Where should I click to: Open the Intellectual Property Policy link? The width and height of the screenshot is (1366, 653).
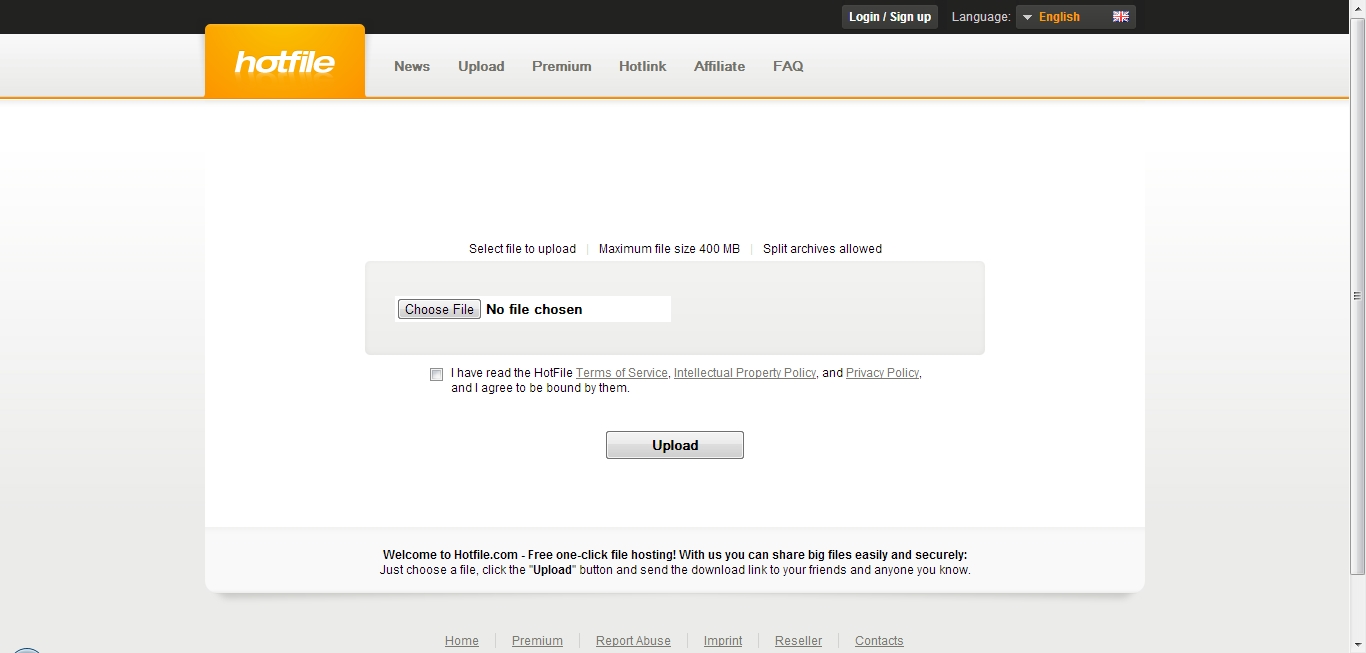(x=745, y=373)
